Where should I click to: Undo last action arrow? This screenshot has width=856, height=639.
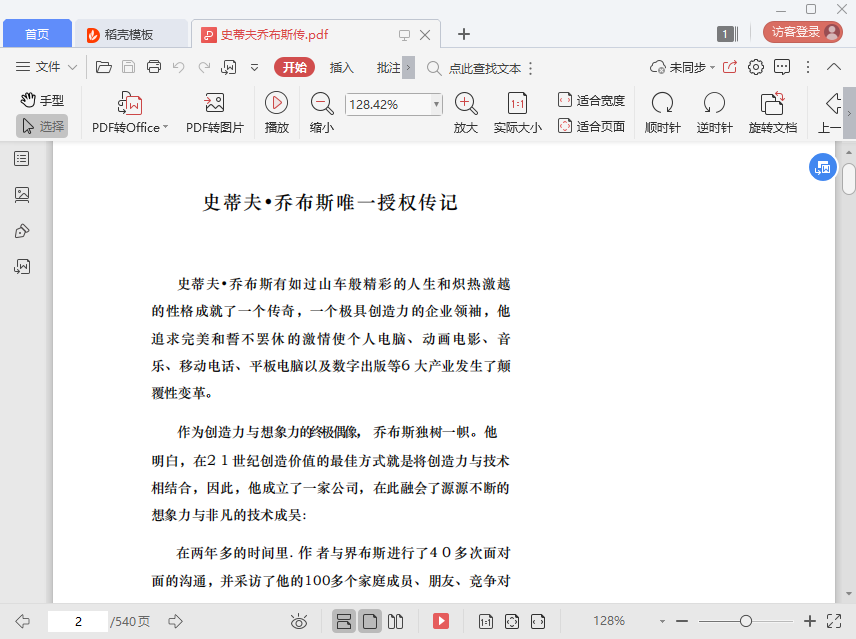[178, 67]
